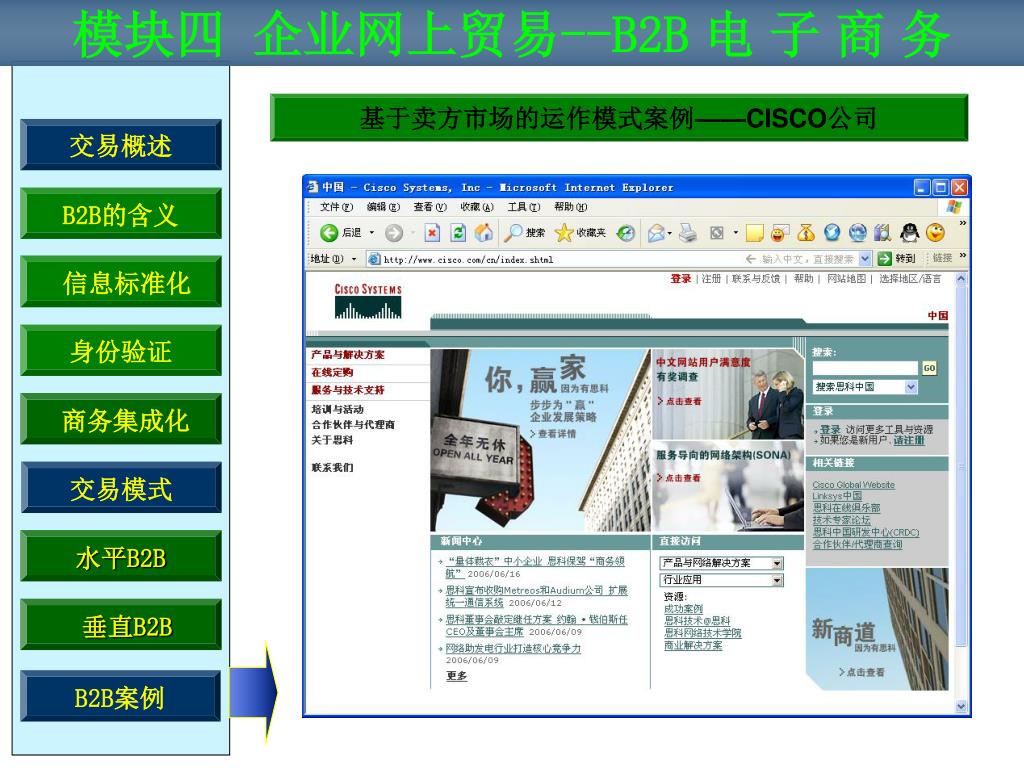Print the page with the printer icon

pos(688,232)
